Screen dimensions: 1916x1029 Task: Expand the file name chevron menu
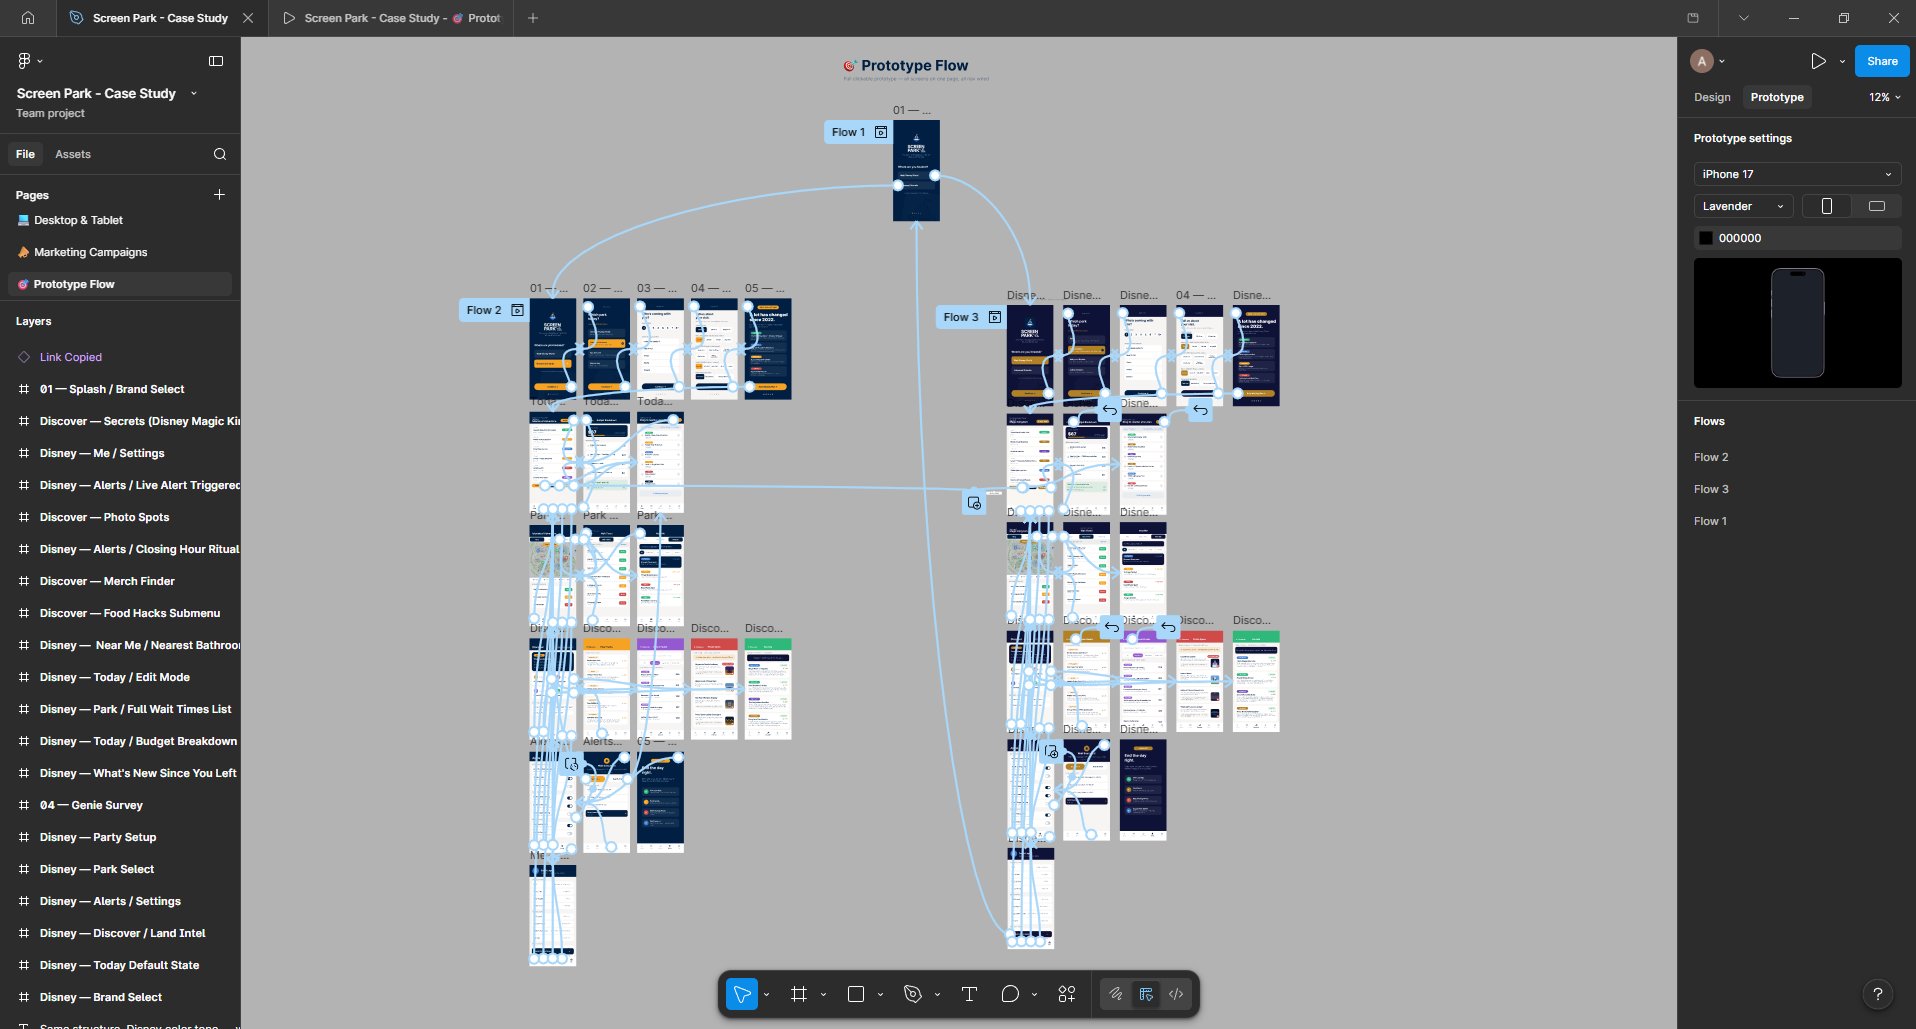point(193,93)
